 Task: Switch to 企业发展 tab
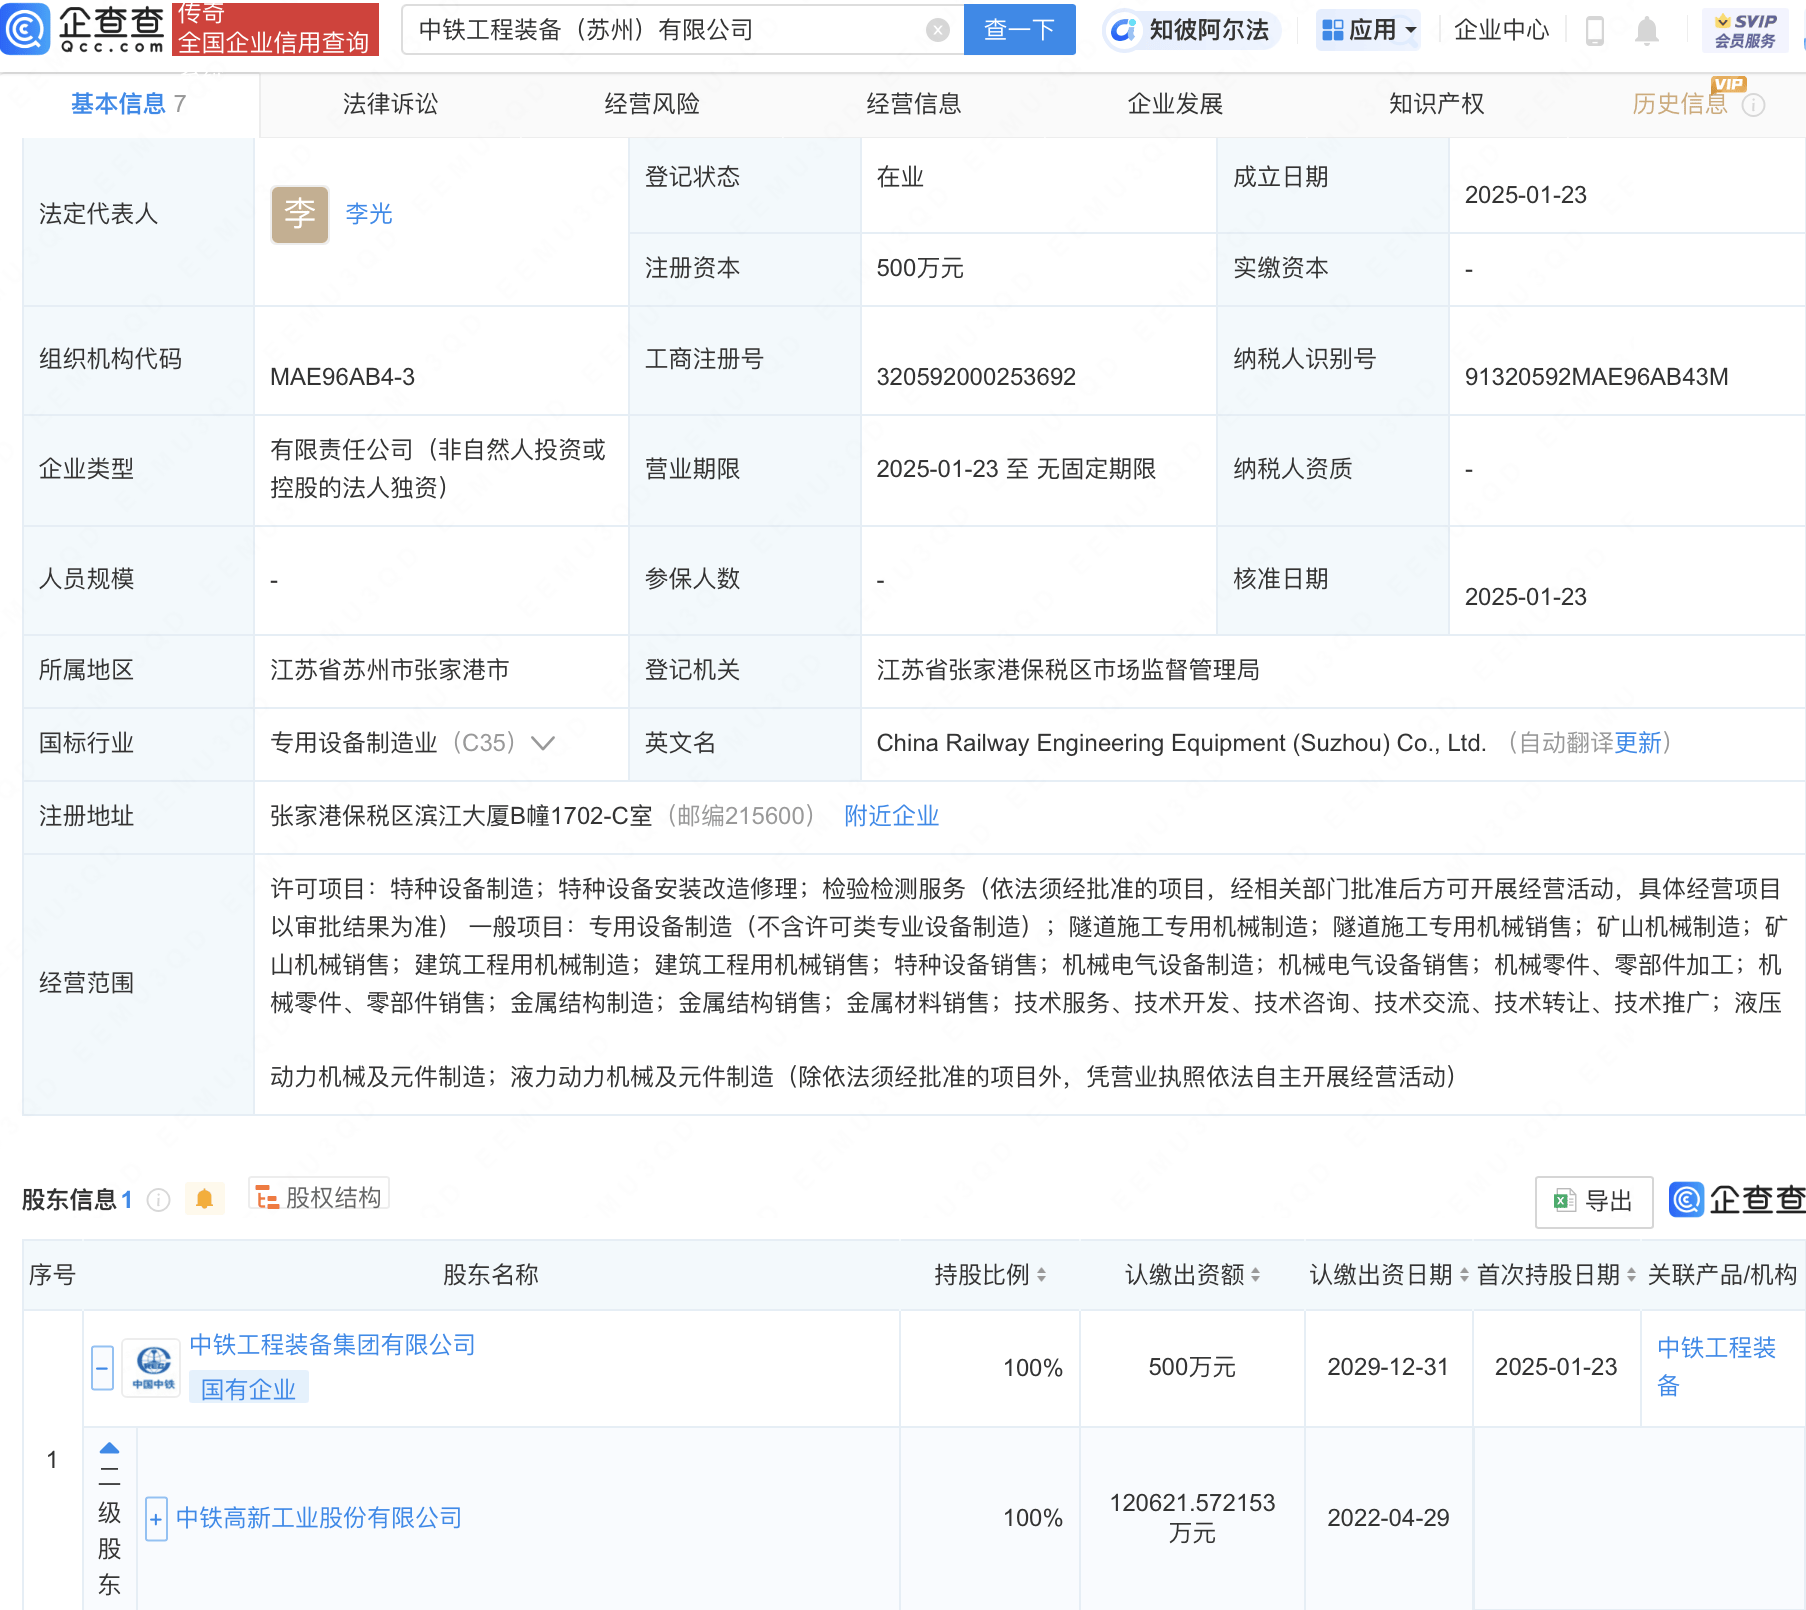[1175, 104]
